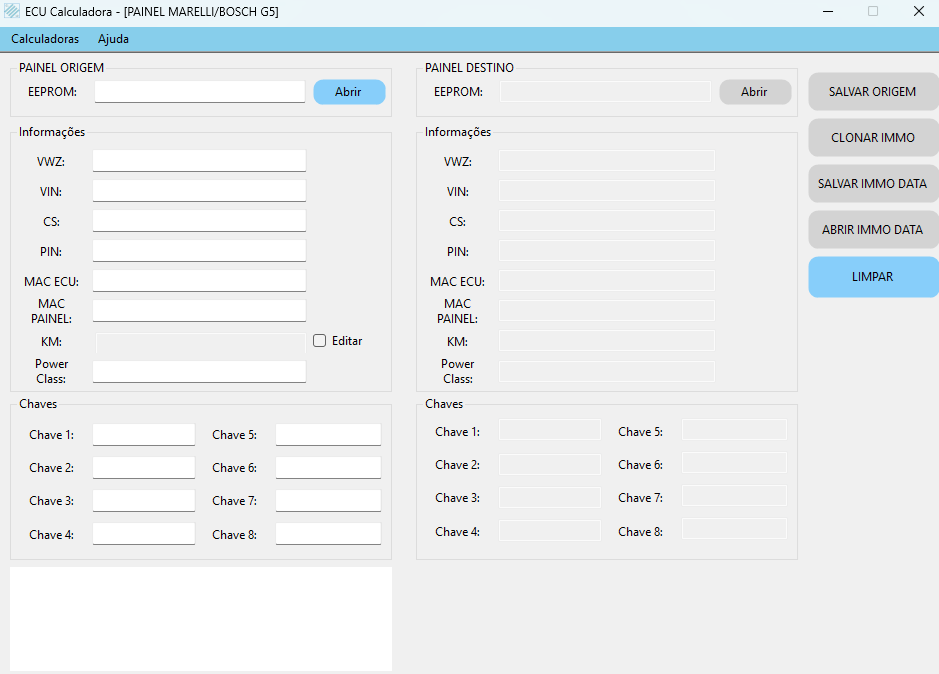Click the SALVAR IMMO DATA button
This screenshot has height=674, width=939.
pyautogui.click(x=872, y=184)
